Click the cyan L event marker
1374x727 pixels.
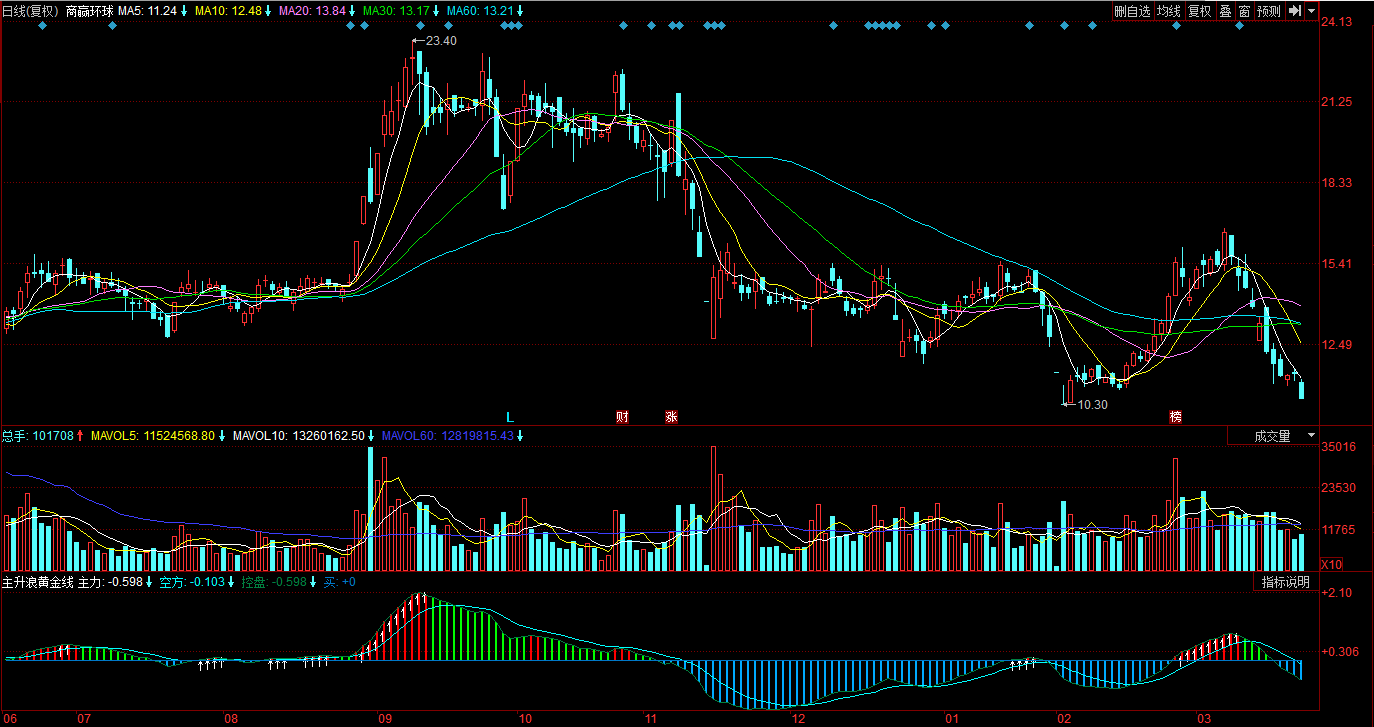coord(509,416)
